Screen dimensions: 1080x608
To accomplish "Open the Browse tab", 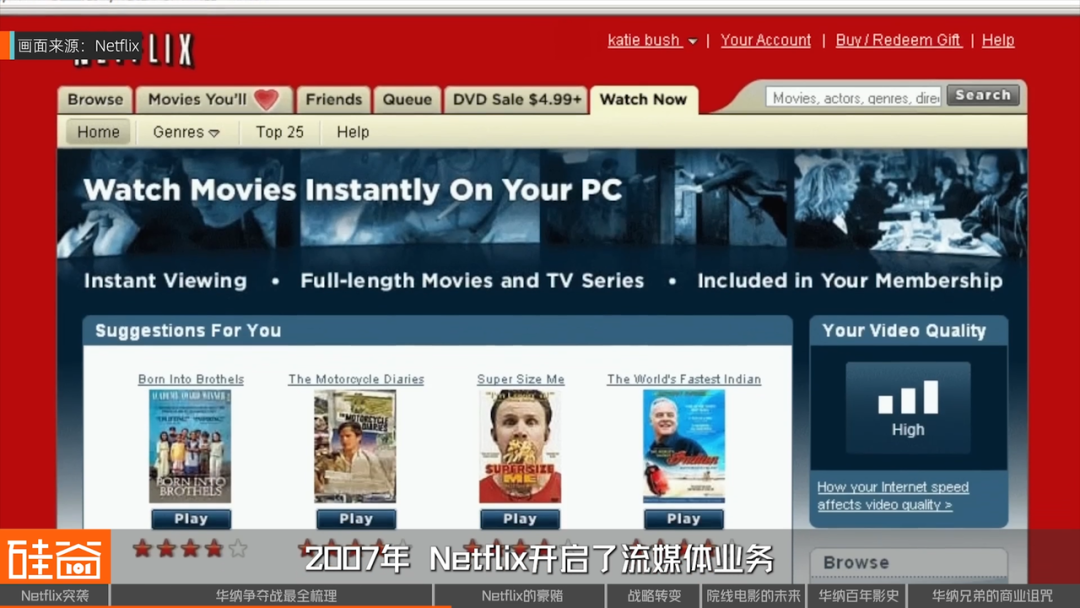I will tap(95, 100).
